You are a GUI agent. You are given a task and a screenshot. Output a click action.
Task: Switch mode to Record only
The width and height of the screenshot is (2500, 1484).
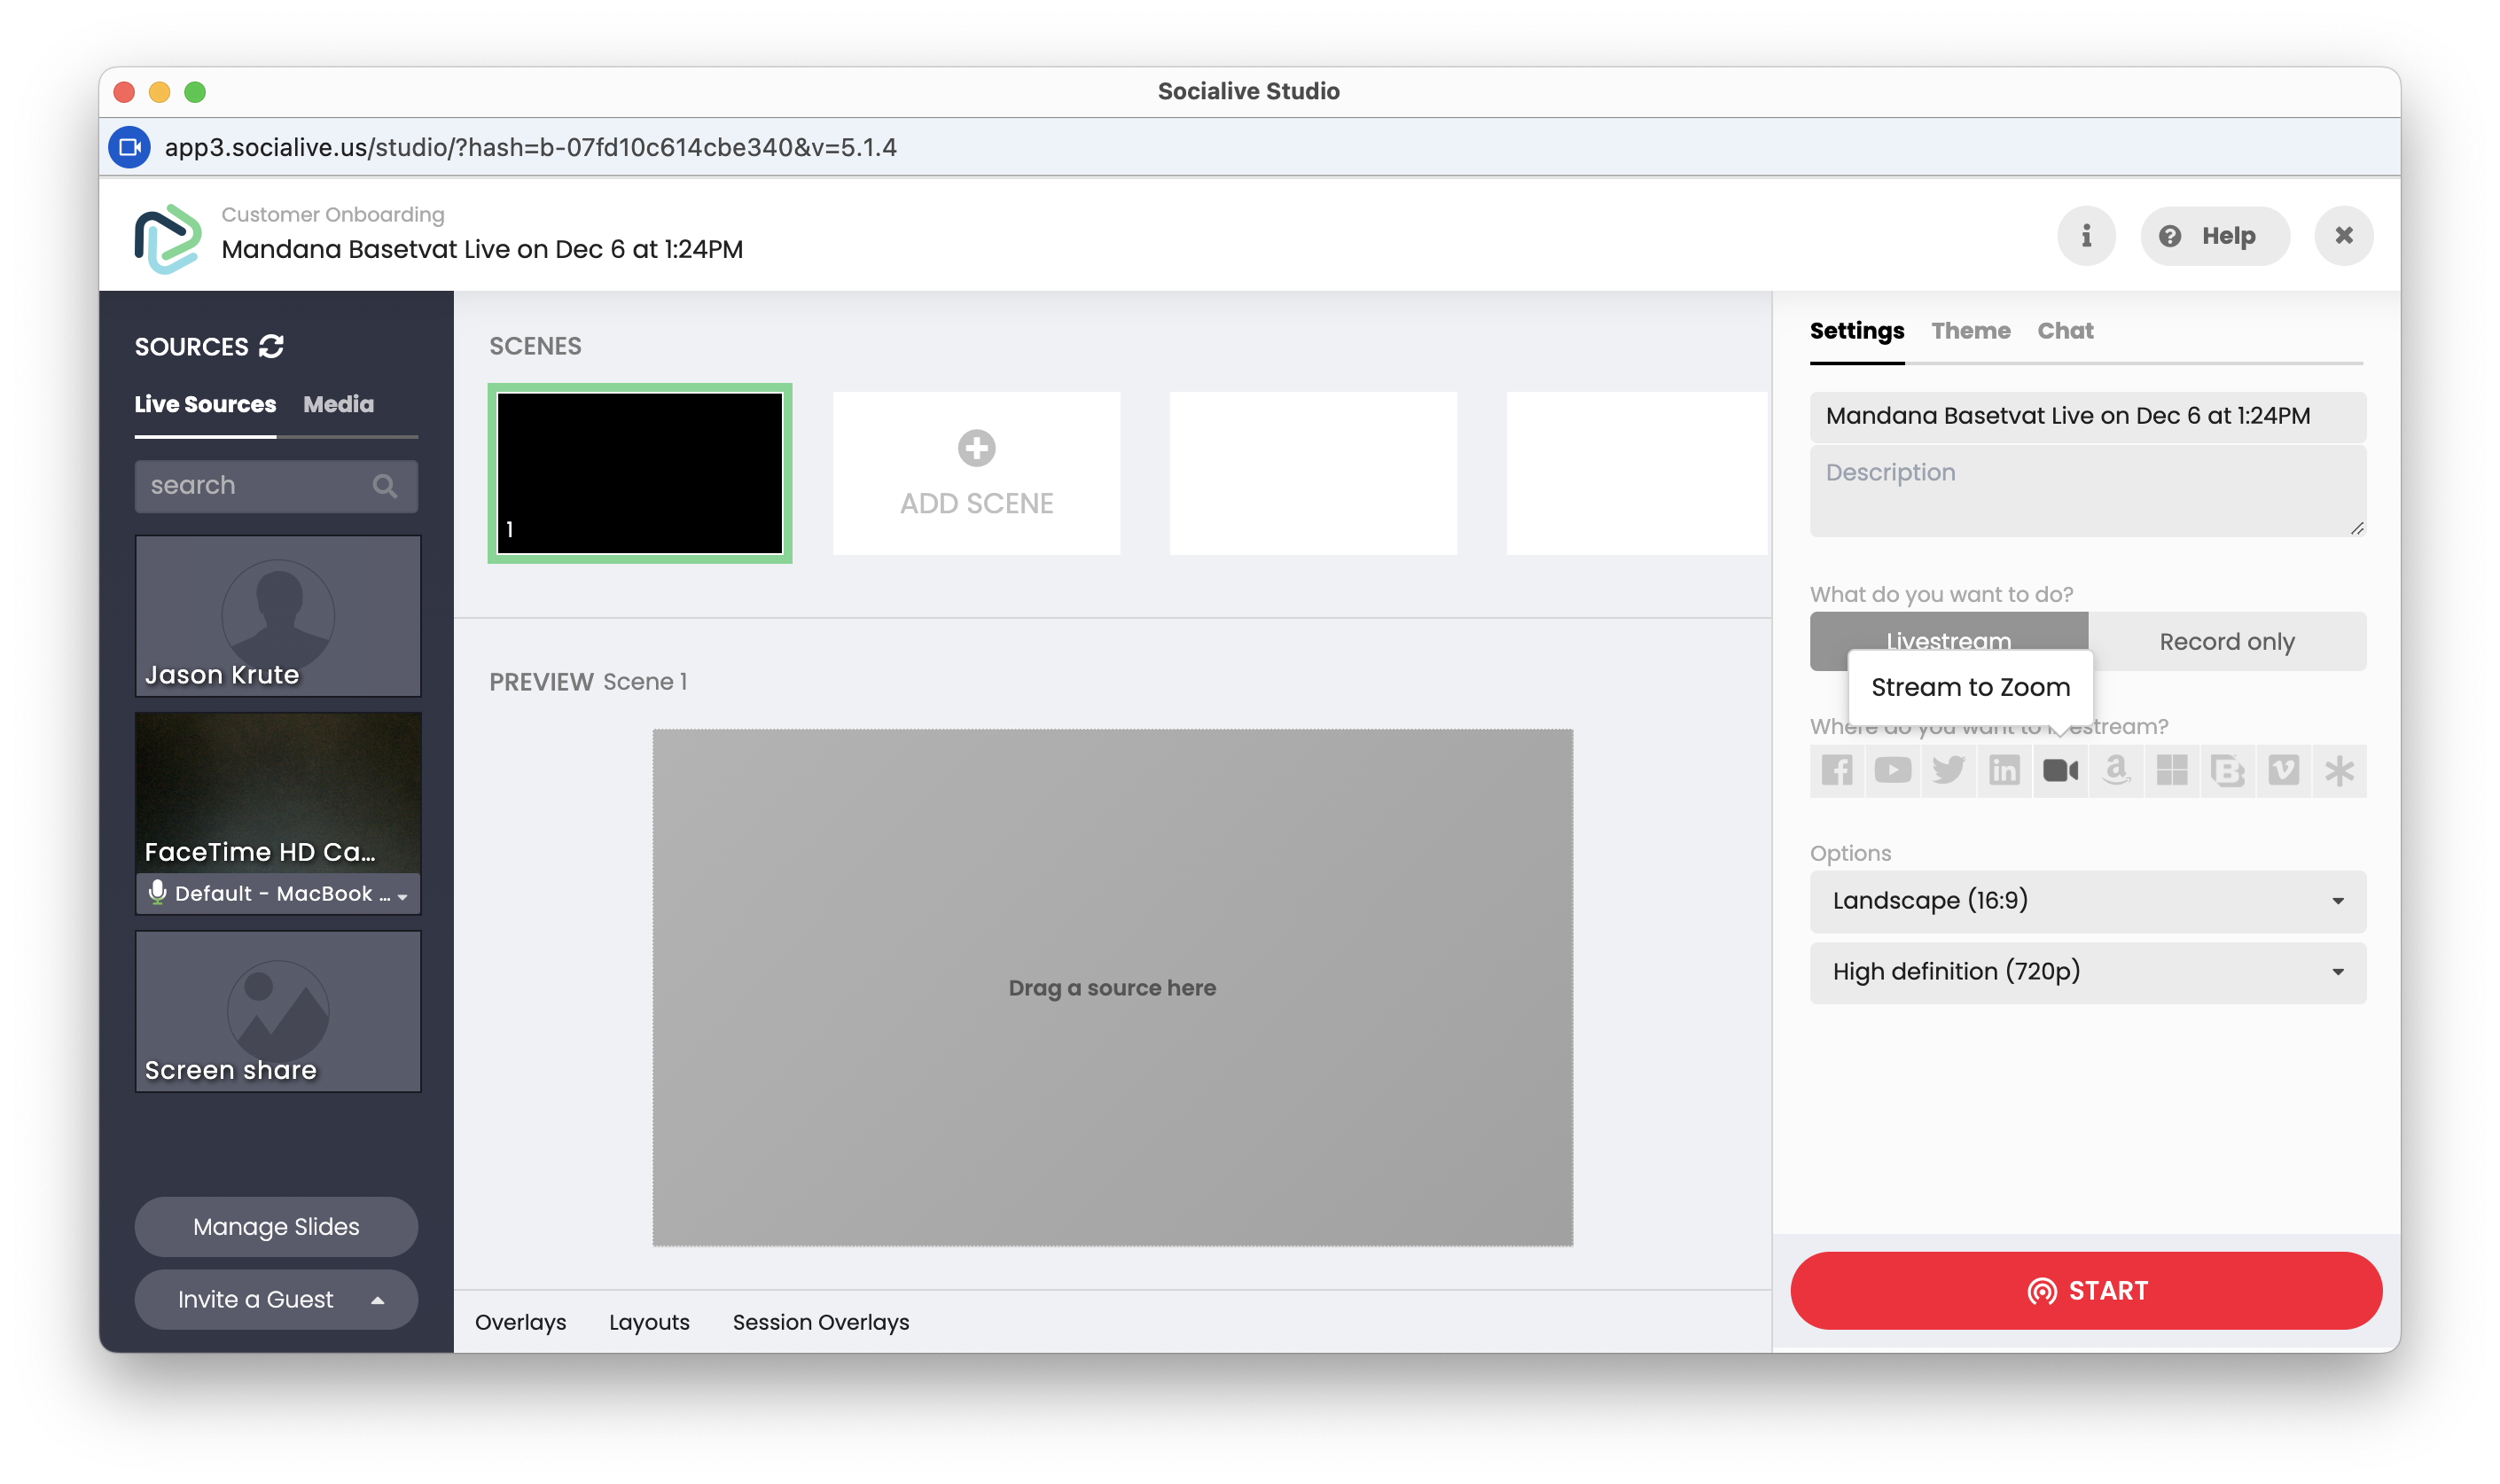pyautogui.click(x=2226, y=641)
